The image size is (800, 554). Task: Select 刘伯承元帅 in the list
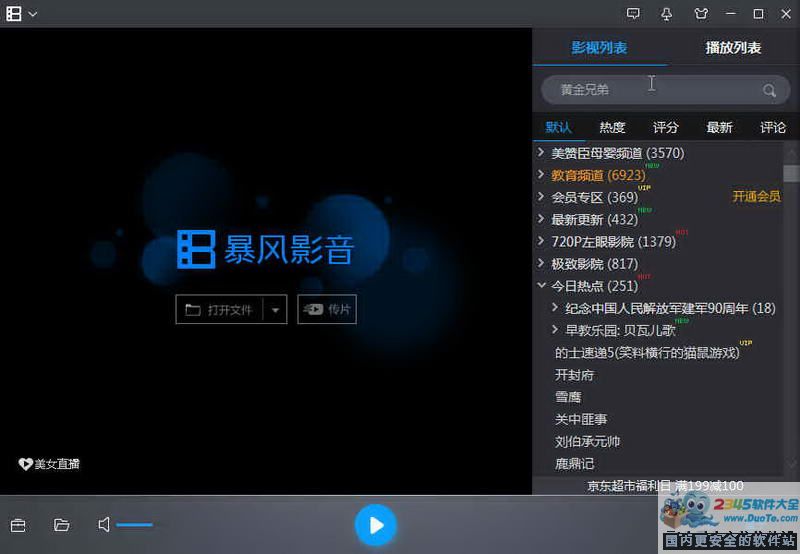click(587, 441)
